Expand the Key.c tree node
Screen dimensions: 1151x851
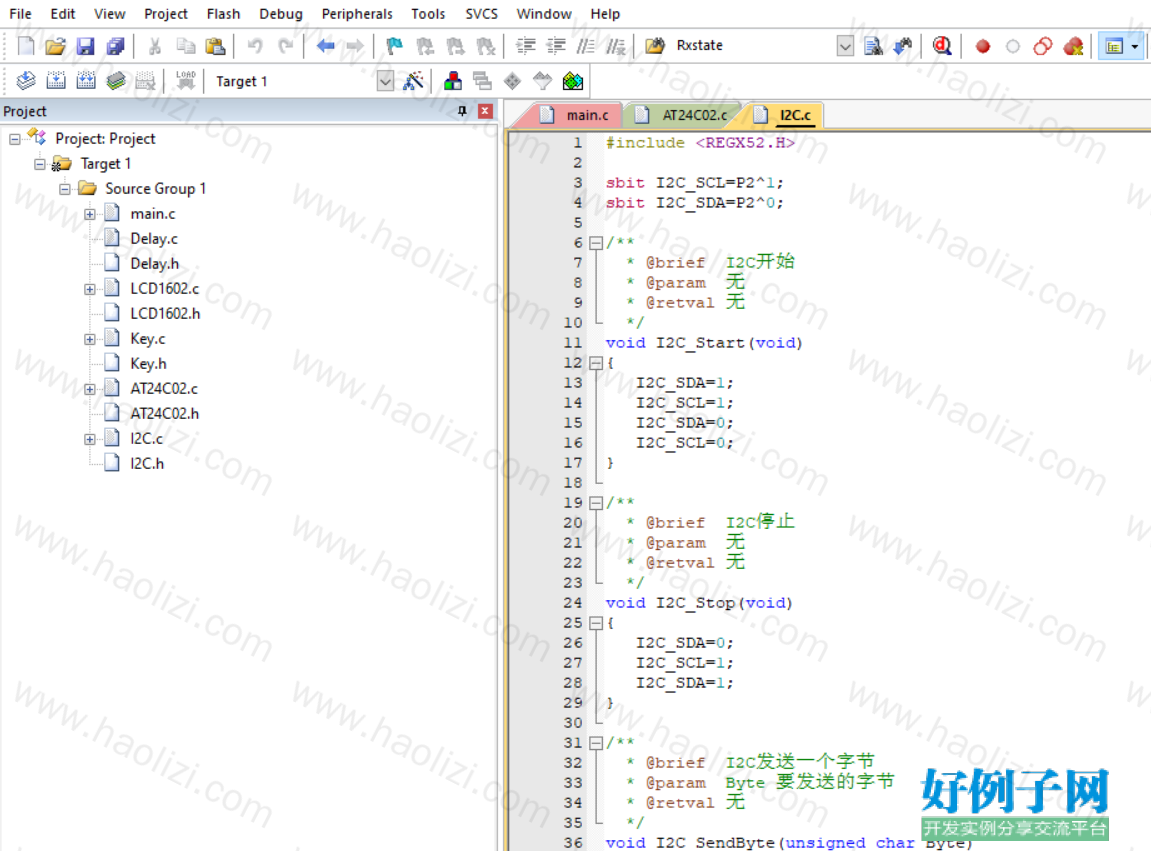(90, 338)
